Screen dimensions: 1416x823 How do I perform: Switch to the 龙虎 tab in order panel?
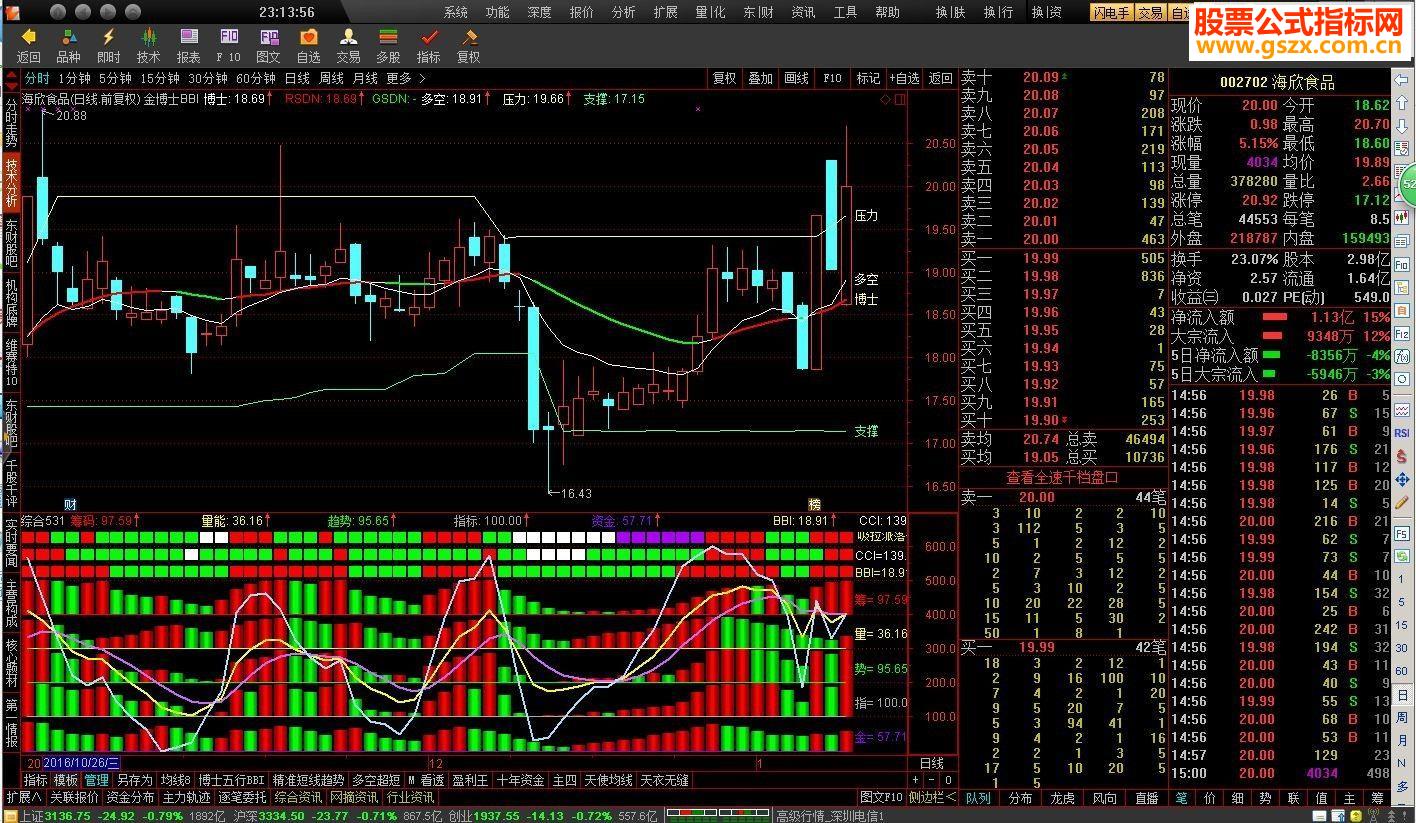click(1062, 798)
